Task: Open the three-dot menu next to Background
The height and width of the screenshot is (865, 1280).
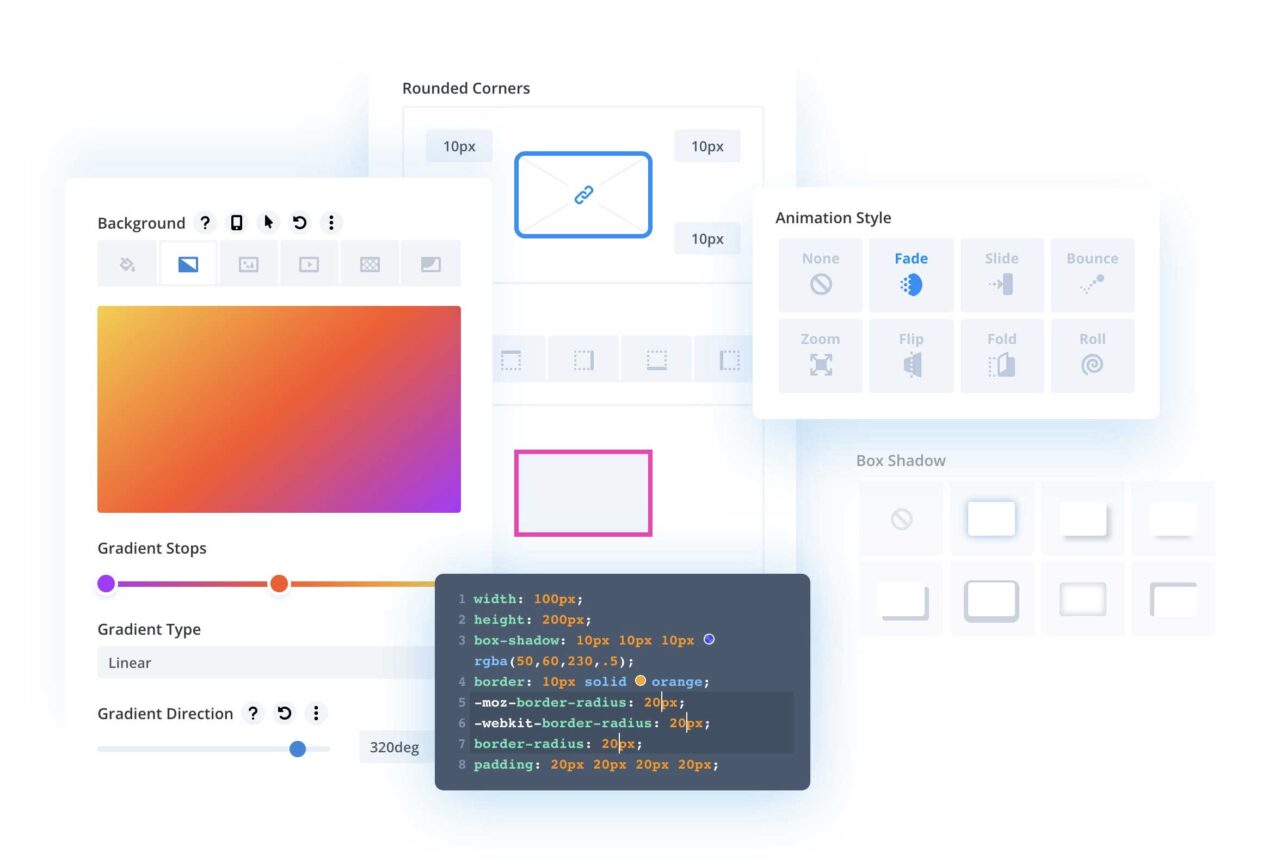Action: [x=331, y=223]
